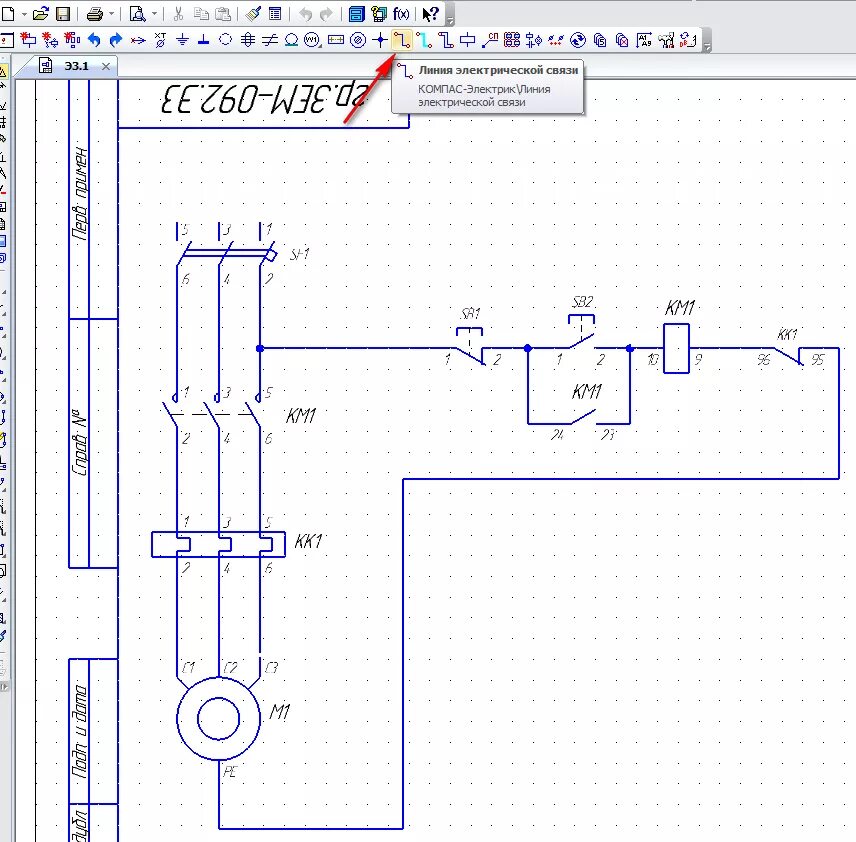Select the KK1 thermal relay block
The height and width of the screenshot is (842, 856).
pyautogui.click(x=218, y=544)
